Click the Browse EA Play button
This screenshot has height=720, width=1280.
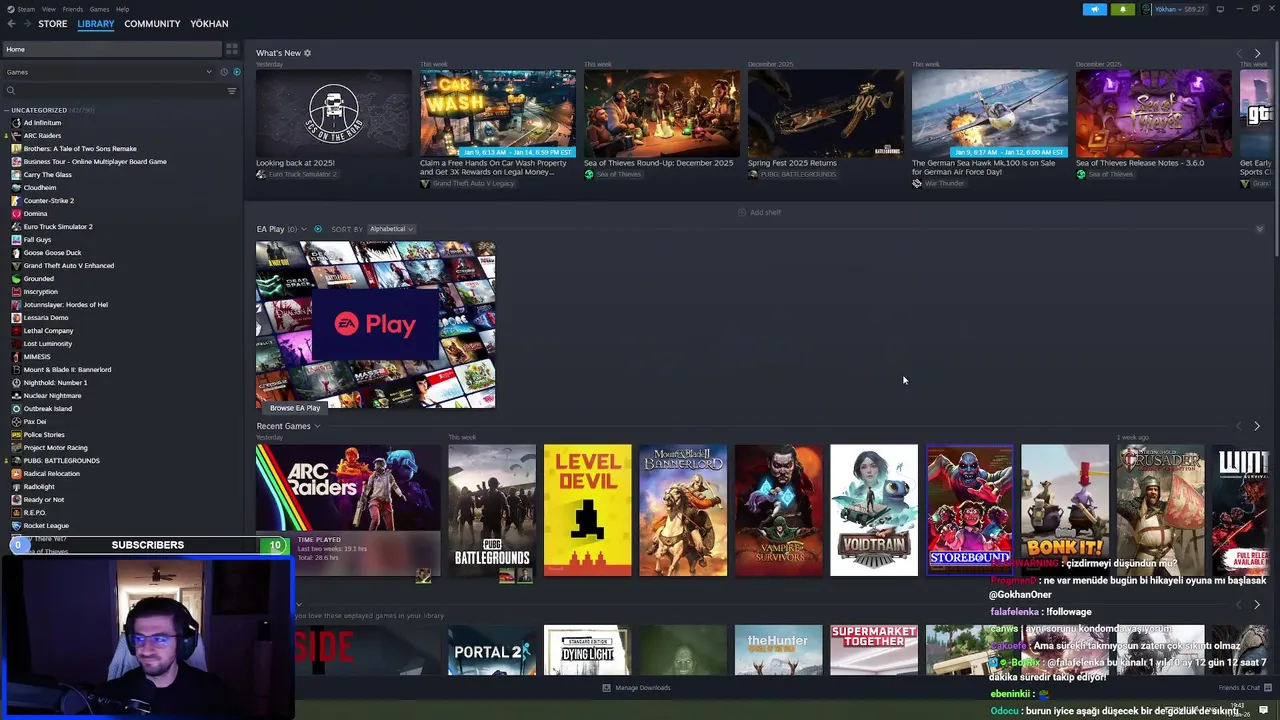[x=295, y=408]
